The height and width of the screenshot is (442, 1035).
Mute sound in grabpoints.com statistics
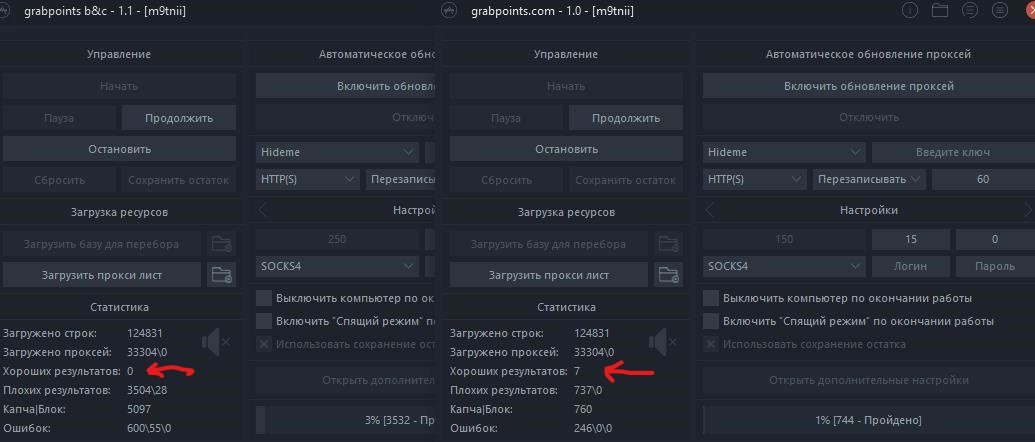[662, 342]
